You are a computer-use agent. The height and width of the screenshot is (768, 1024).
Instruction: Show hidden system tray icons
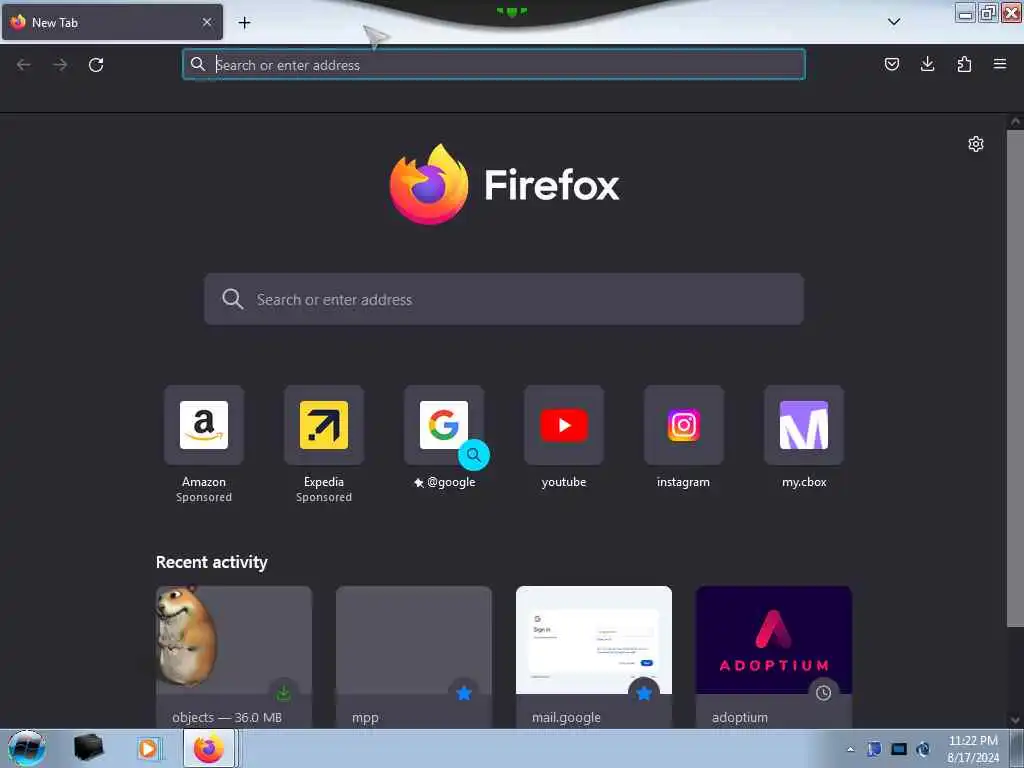point(850,749)
